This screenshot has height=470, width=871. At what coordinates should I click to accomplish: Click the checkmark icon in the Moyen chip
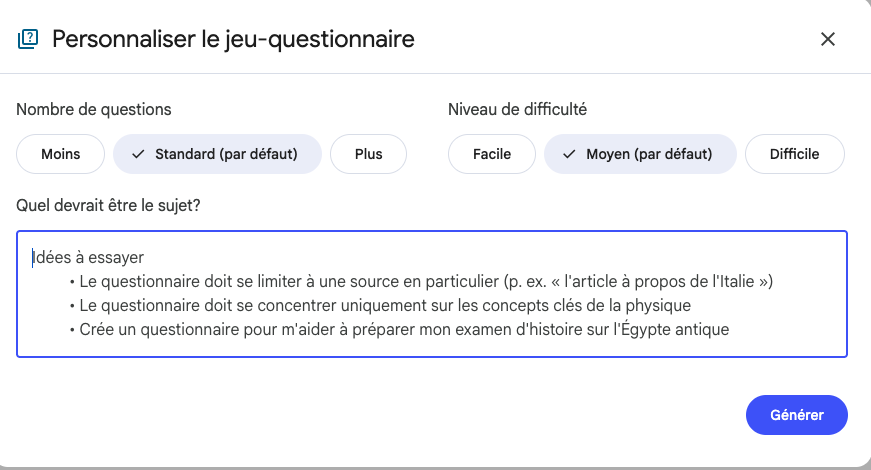tap(569, 154)
